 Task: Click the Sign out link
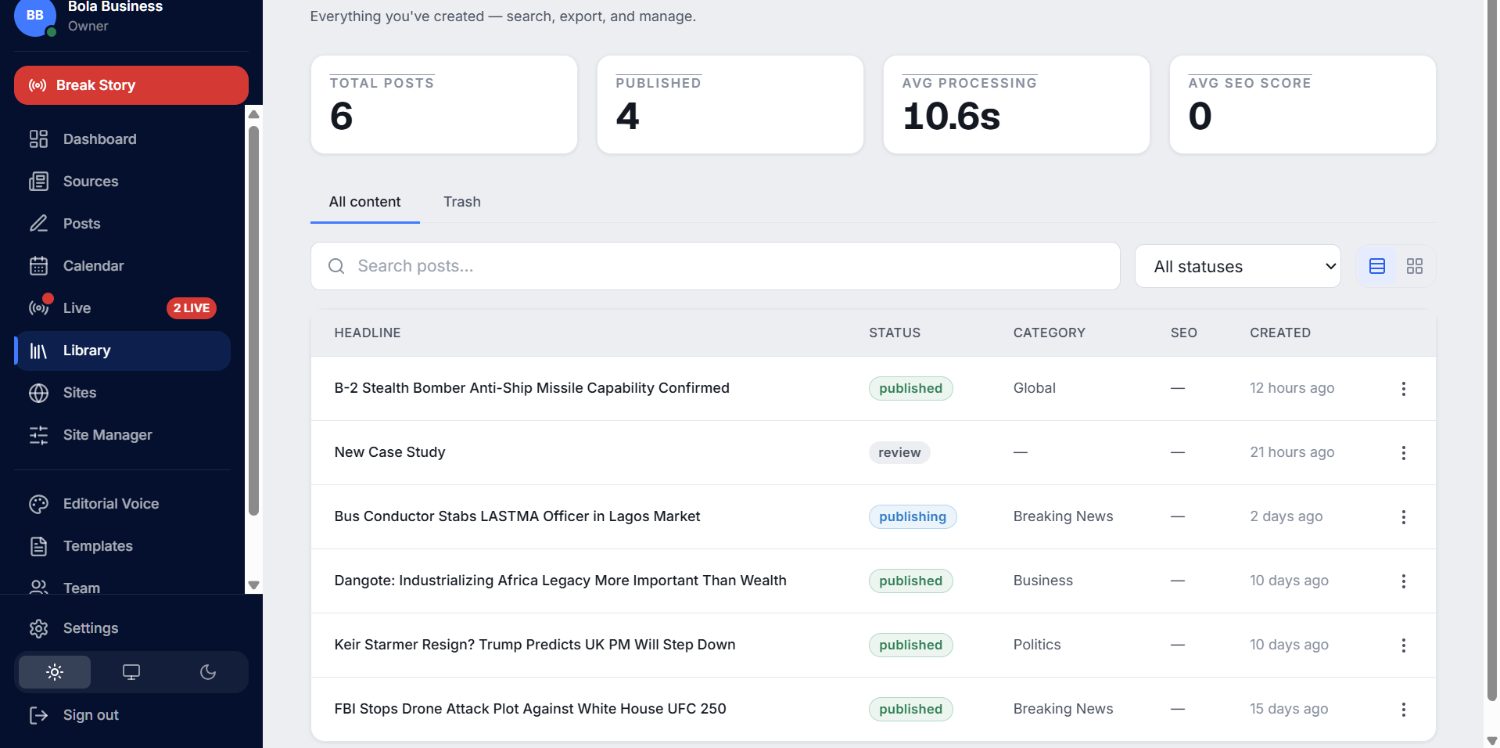(90, 715)
